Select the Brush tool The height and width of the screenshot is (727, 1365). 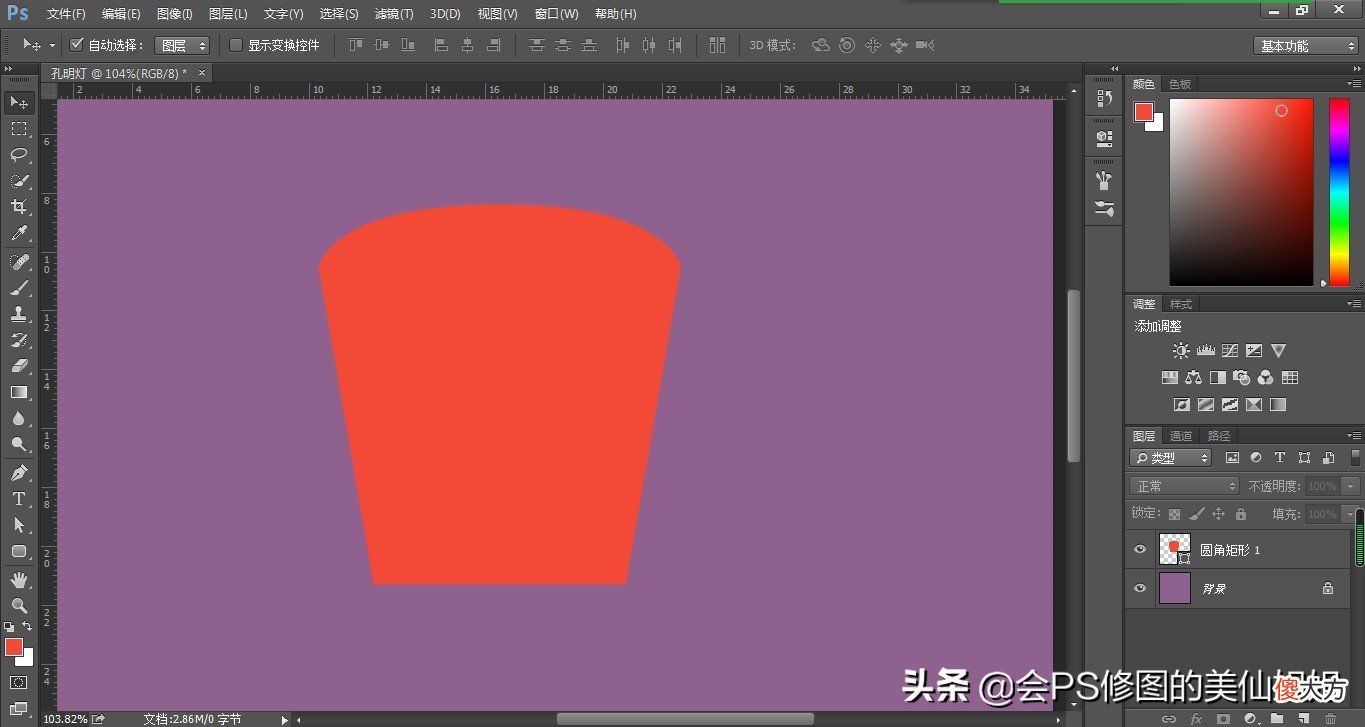click(19, 287)
